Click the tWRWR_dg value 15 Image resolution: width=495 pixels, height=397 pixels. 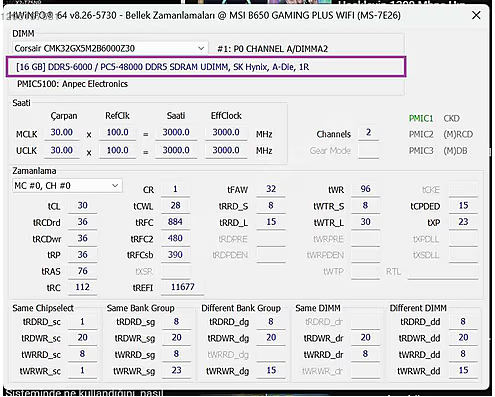point(271,371)
